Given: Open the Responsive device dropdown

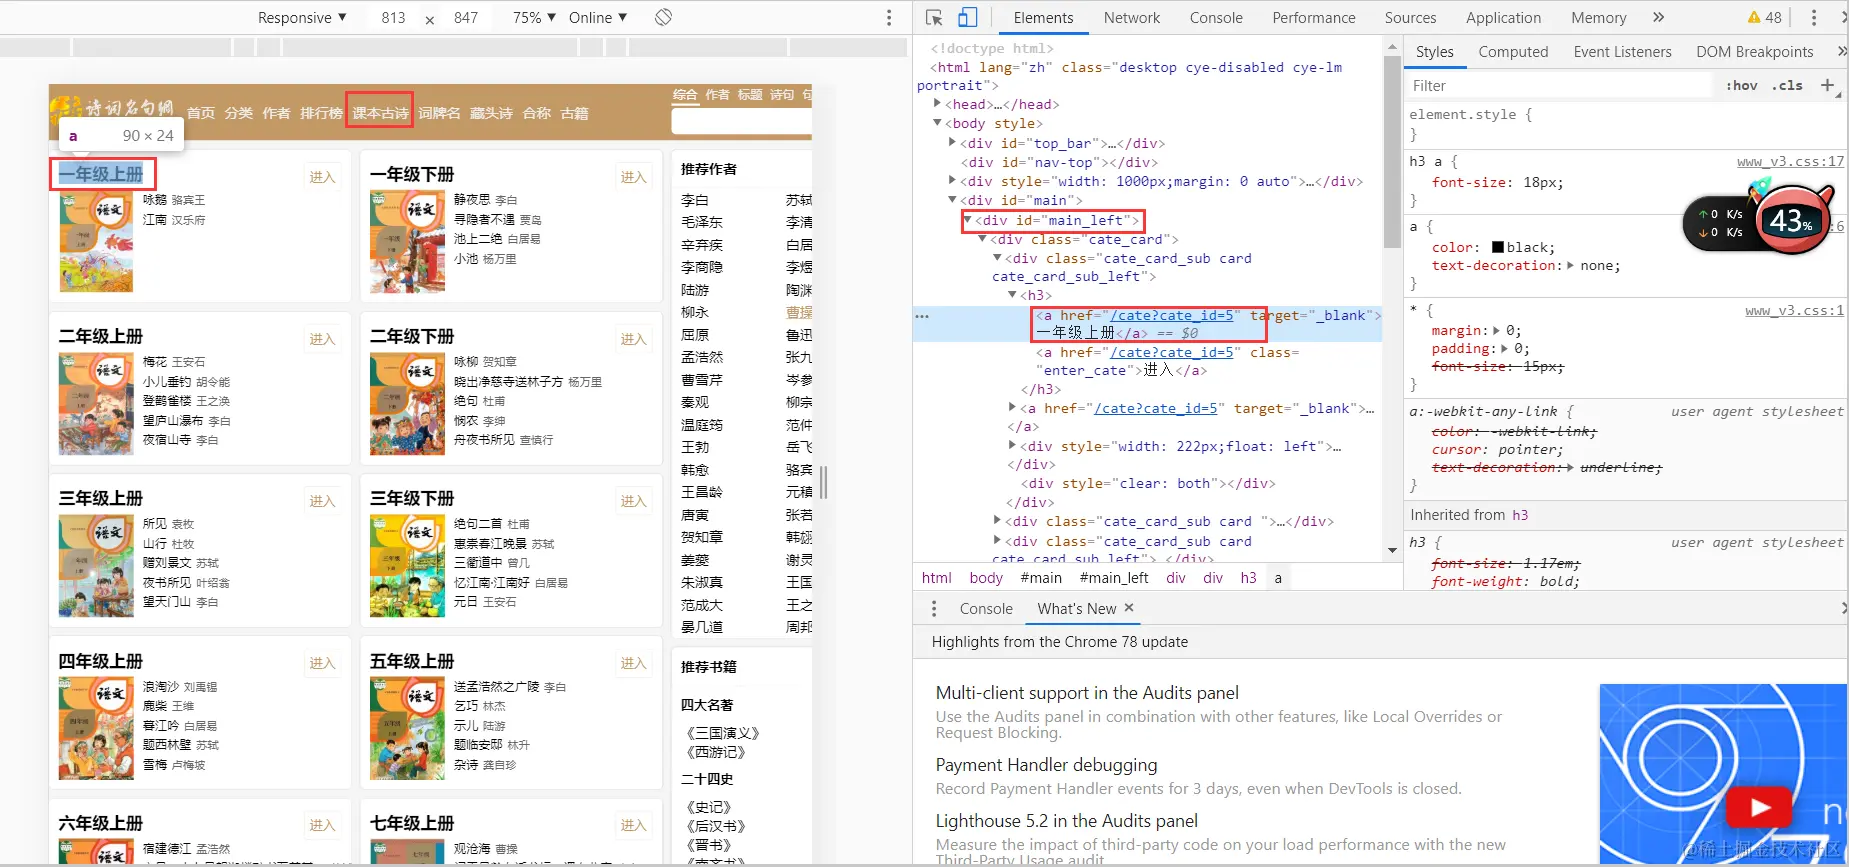Looking at the screenshot, I should (302, 18).
